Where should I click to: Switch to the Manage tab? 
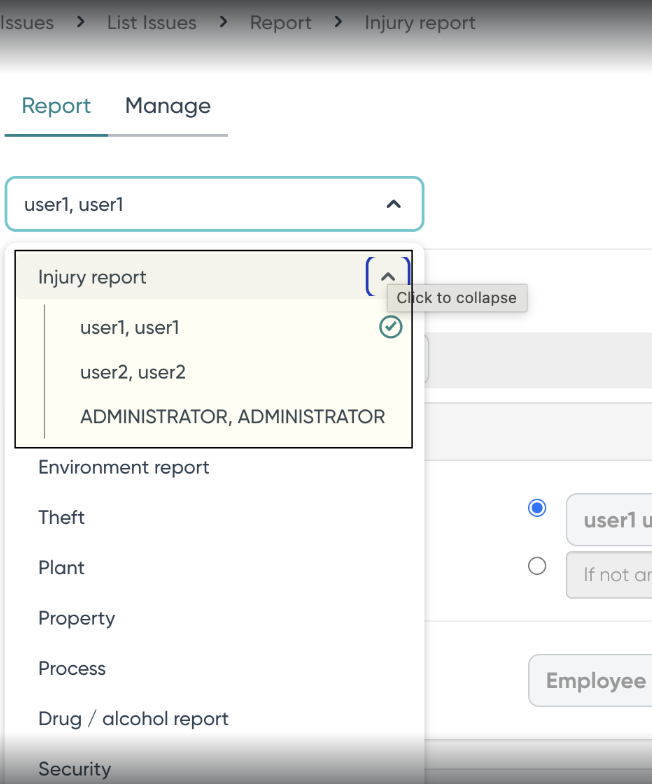coord(168,106)
